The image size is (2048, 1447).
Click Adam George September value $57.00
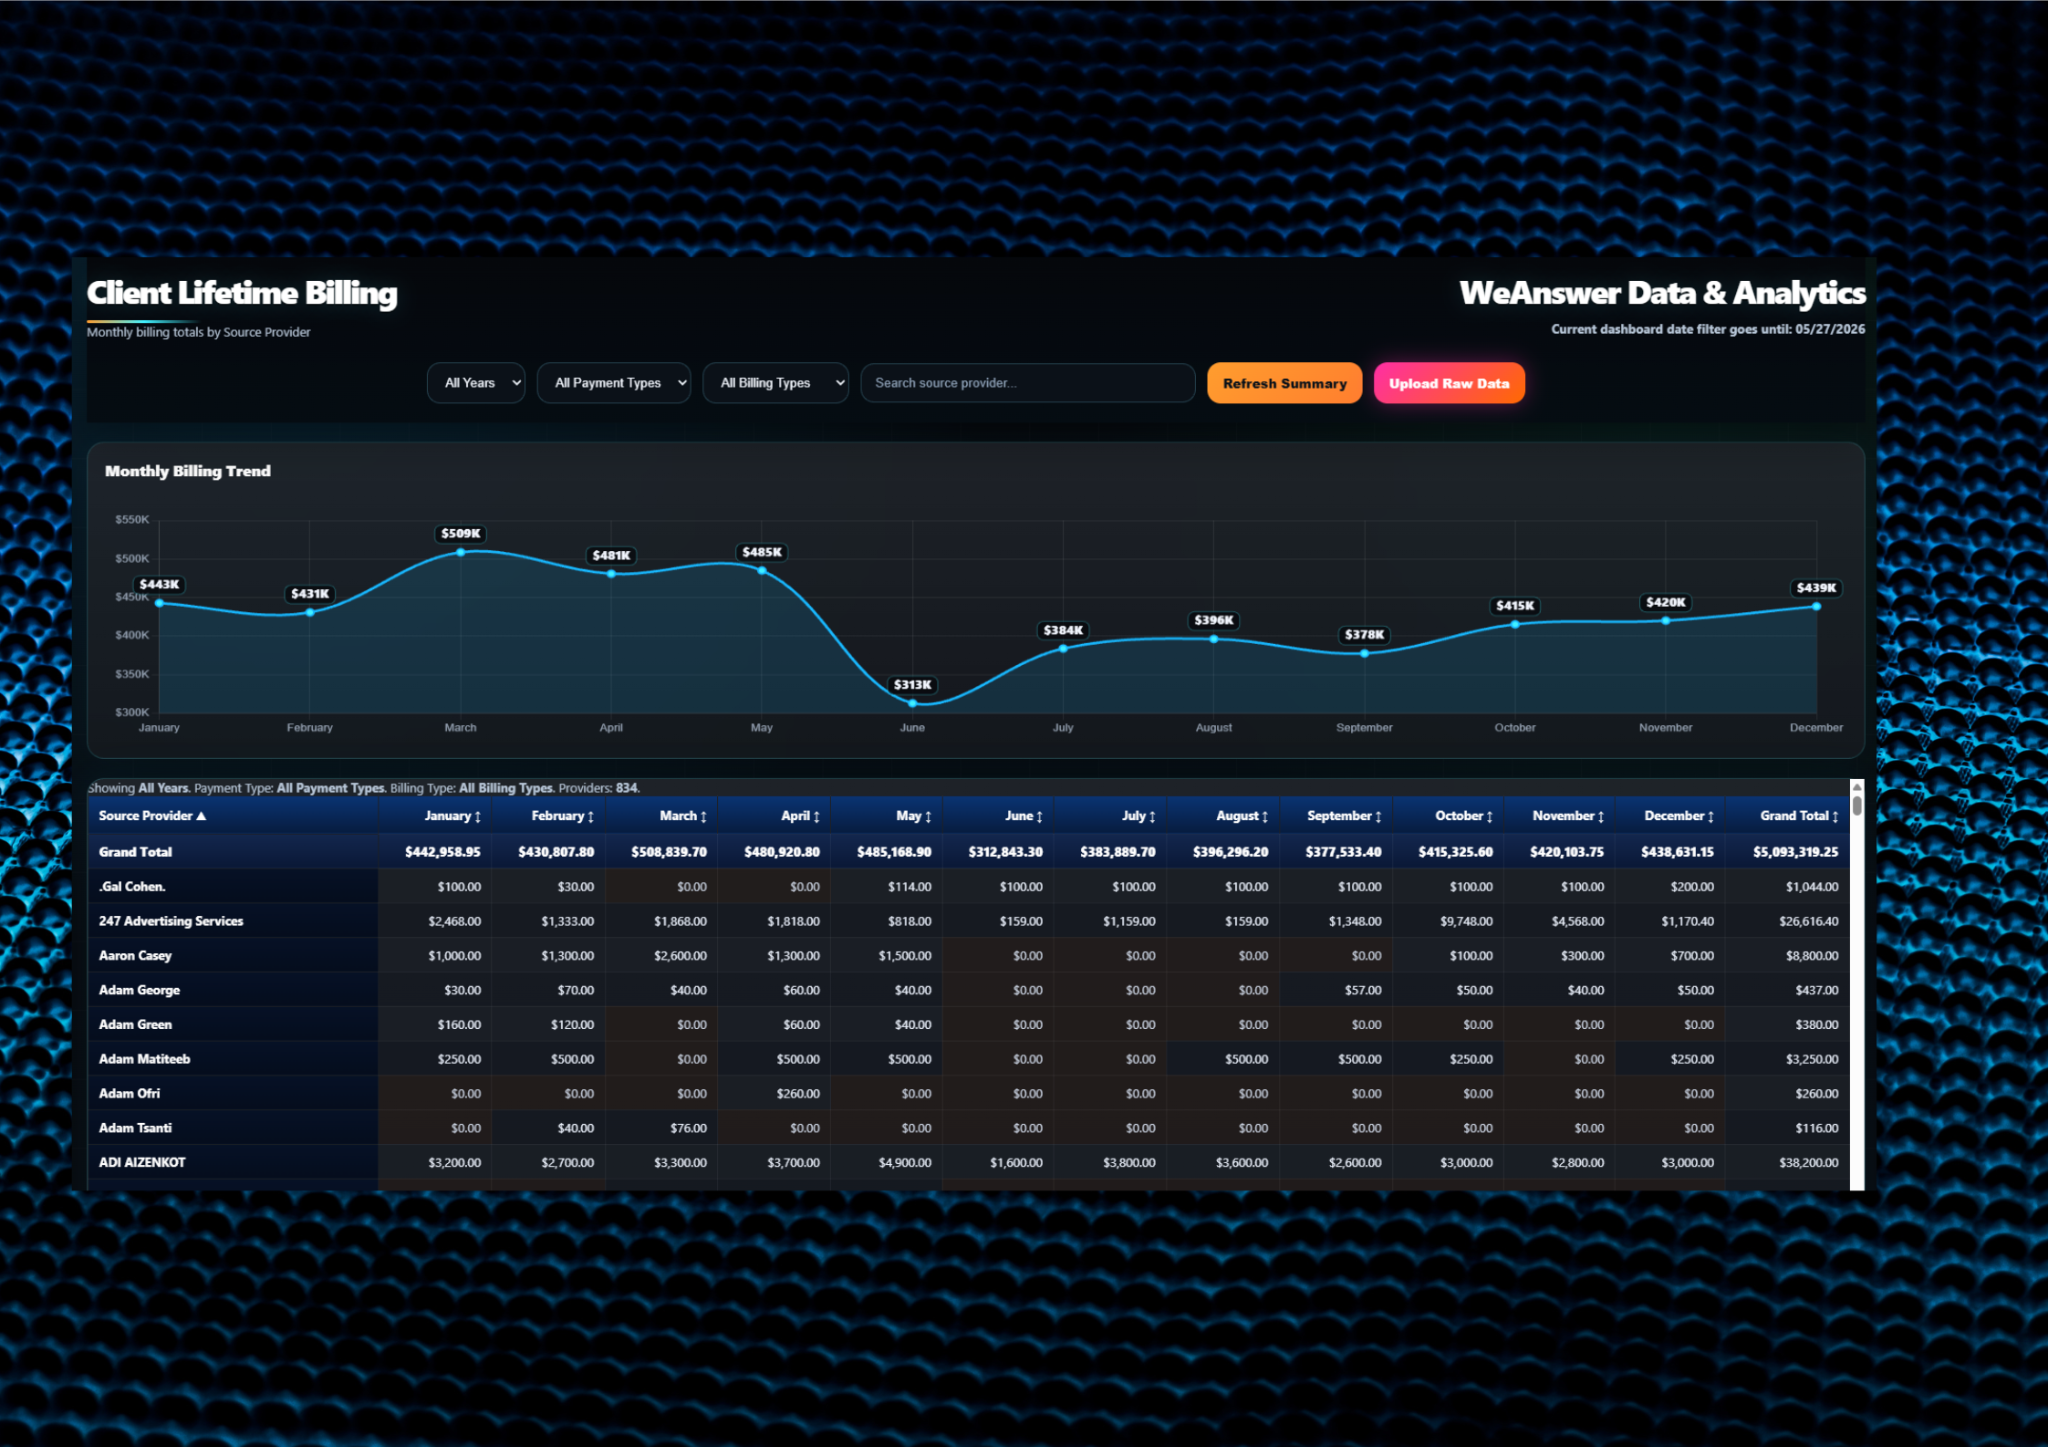coord(1363,990)
